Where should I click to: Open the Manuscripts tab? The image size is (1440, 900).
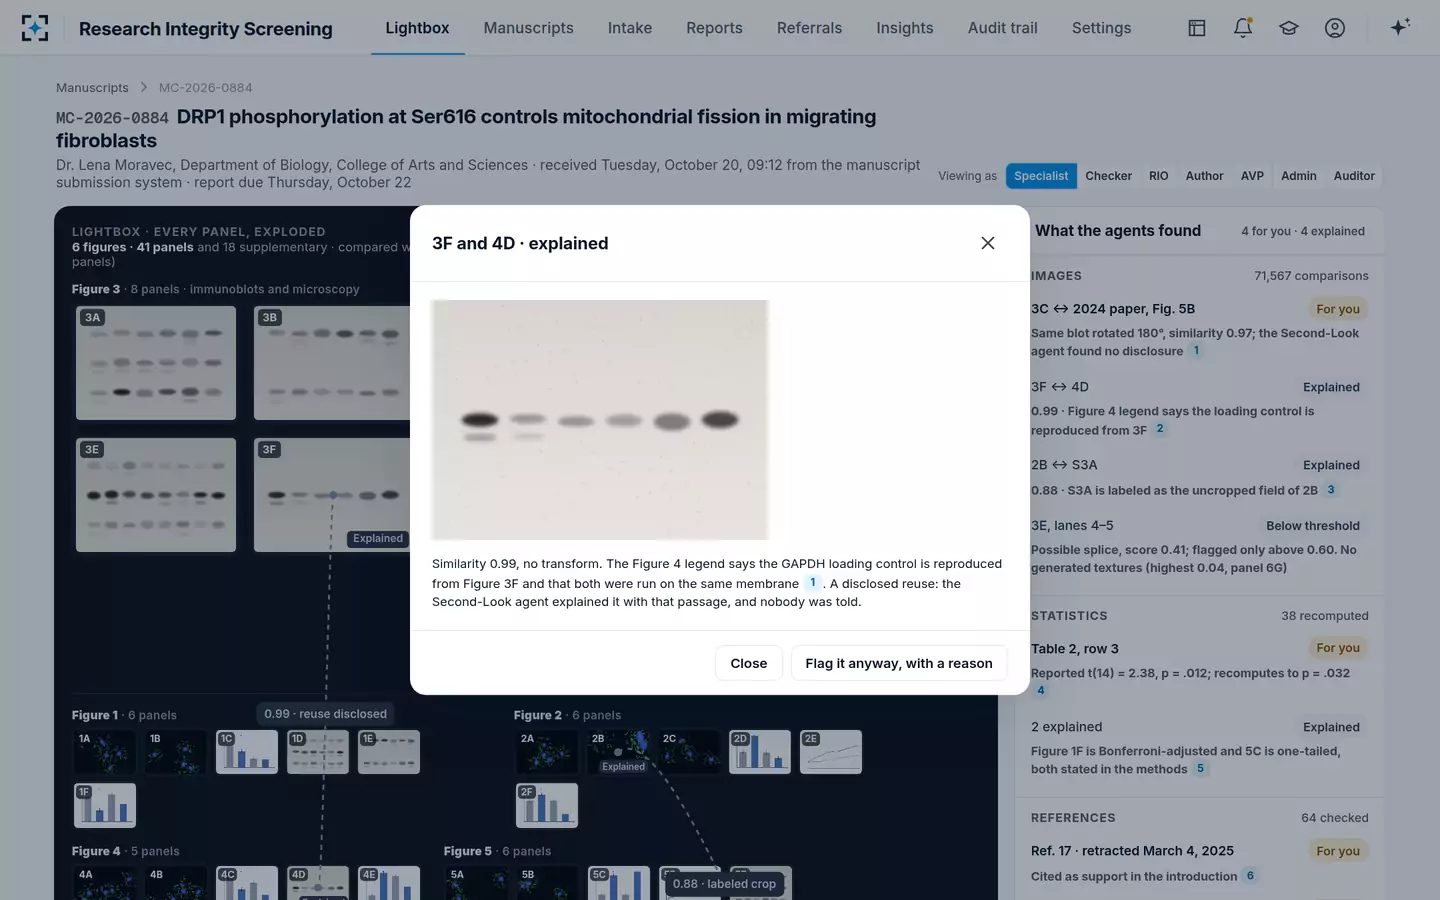[528, 28]
